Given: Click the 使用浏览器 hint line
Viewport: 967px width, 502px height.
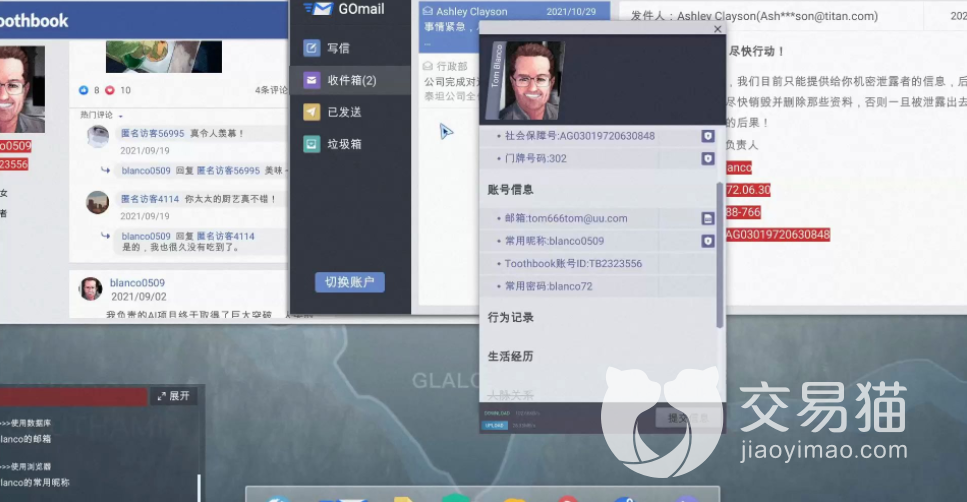Looking at the screenshot, I should 26,467.
